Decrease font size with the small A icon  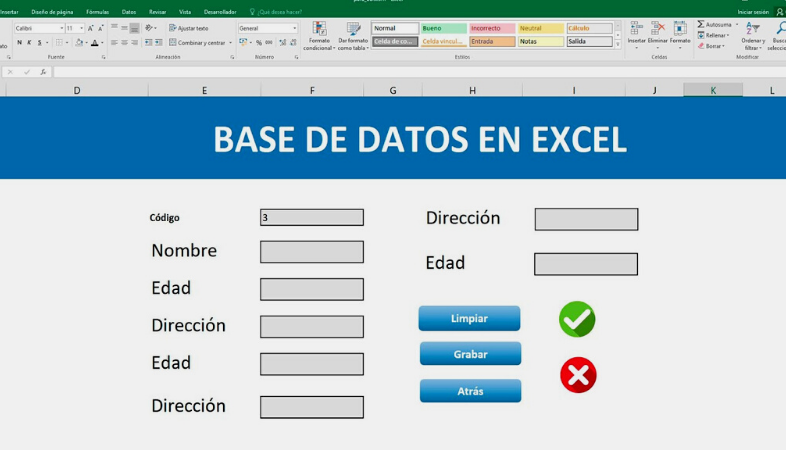pyautogui.click(x=101, y=29)
